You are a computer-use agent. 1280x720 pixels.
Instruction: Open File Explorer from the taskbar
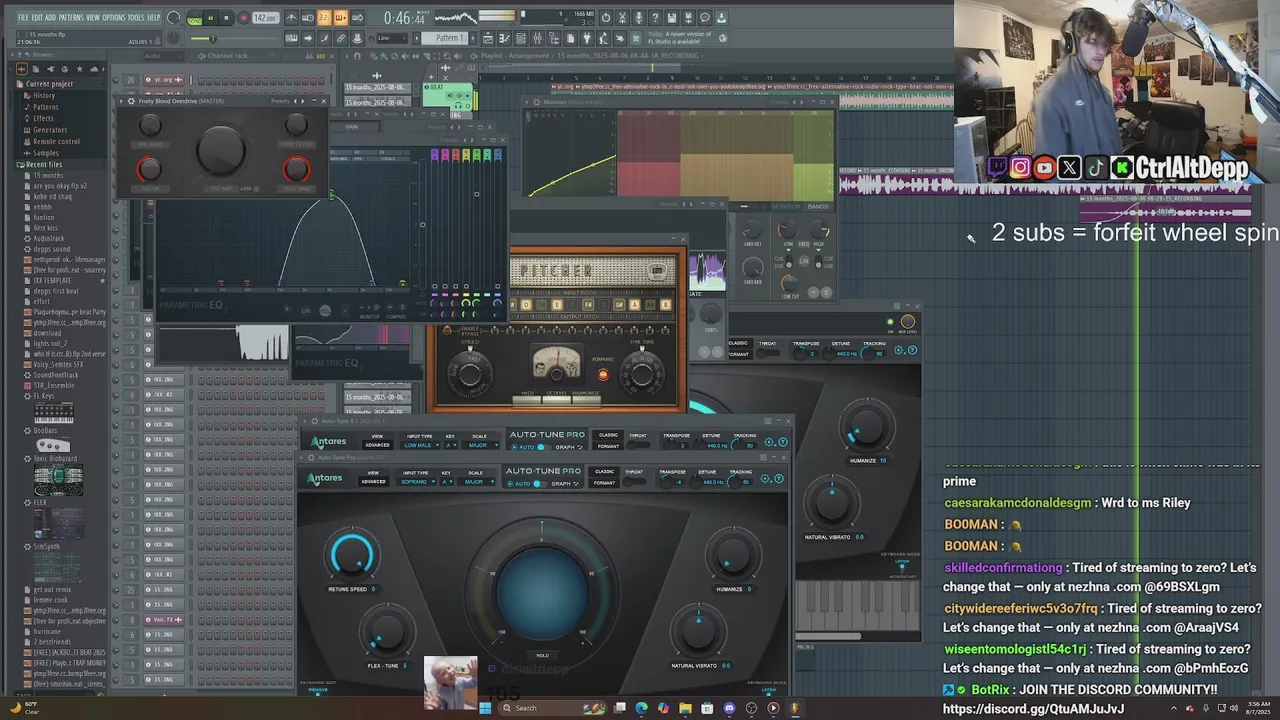tap(685, 708)
